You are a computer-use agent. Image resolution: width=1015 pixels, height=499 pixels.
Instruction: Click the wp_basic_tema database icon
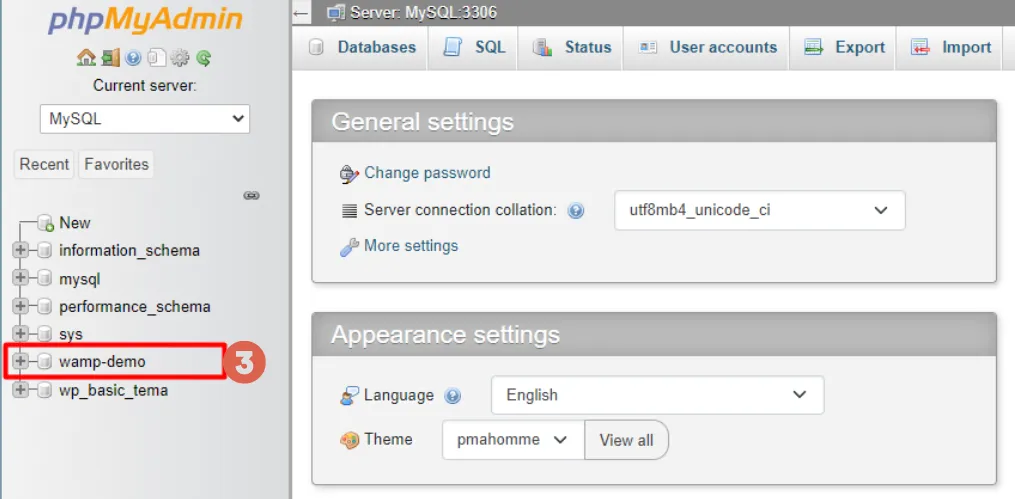(x=44, y=390)
